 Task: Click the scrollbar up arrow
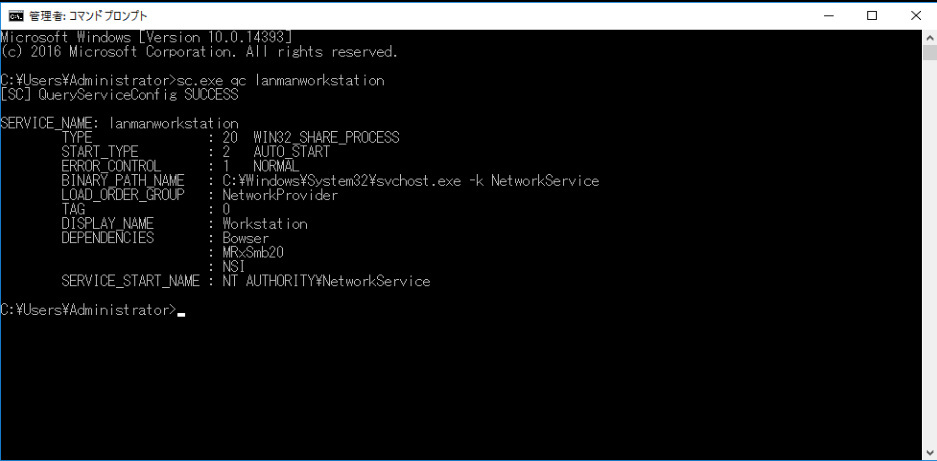[x=930, y=38]
